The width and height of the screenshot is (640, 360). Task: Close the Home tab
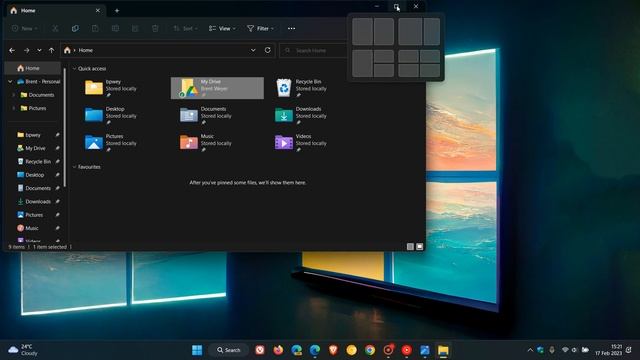(98, 11)
